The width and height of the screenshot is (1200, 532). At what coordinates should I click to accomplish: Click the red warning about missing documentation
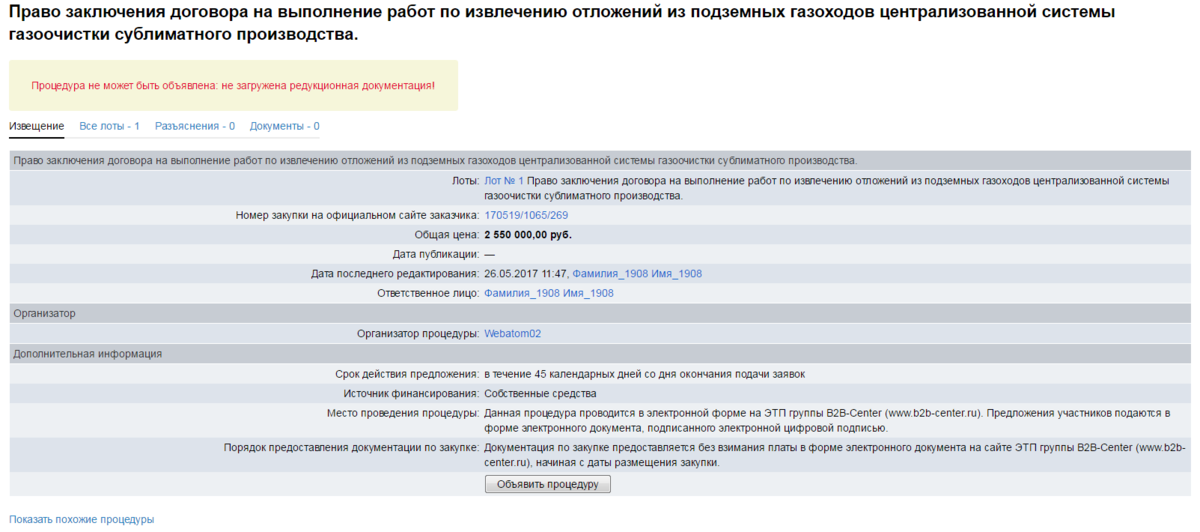click(233, 86)
